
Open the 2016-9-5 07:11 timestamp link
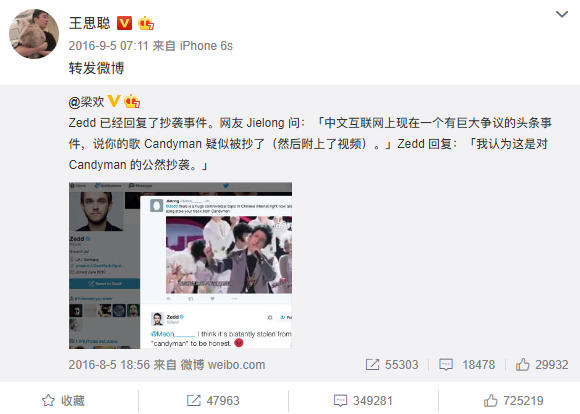[x=108, y=46]
